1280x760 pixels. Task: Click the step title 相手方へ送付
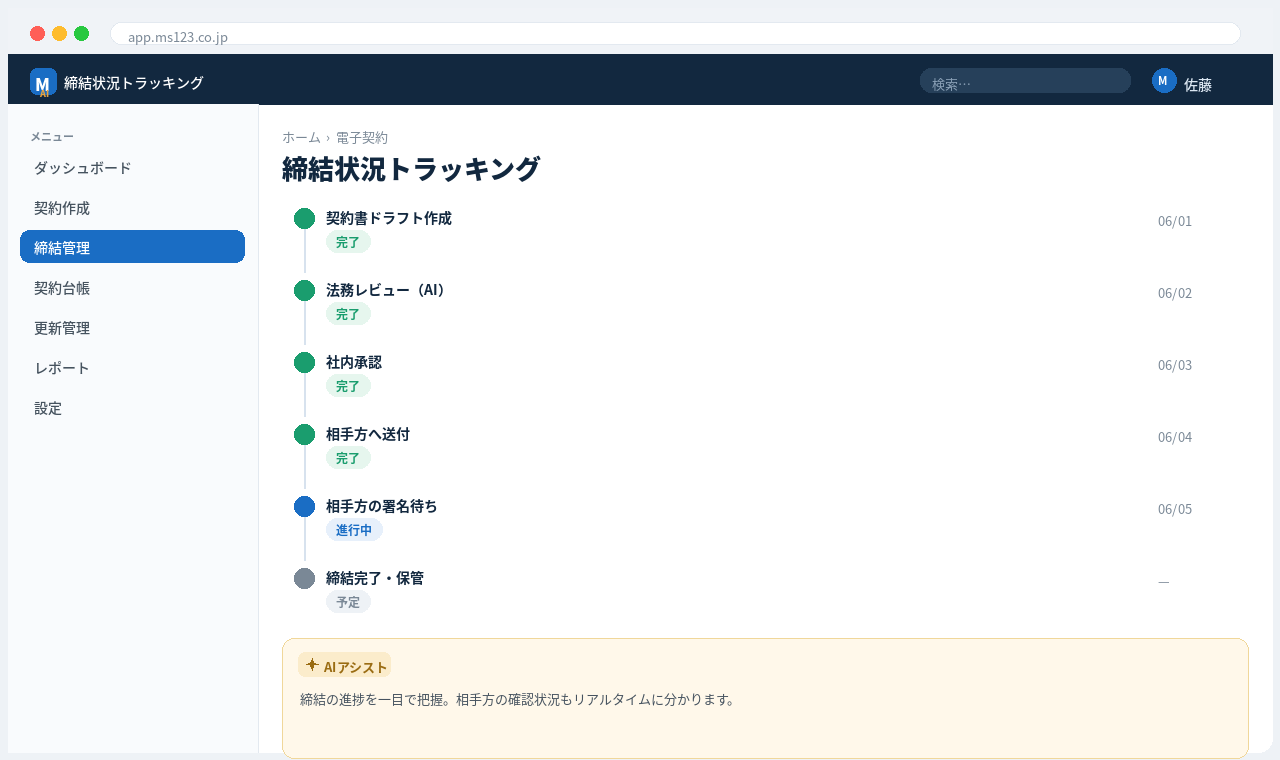(368, 434)
